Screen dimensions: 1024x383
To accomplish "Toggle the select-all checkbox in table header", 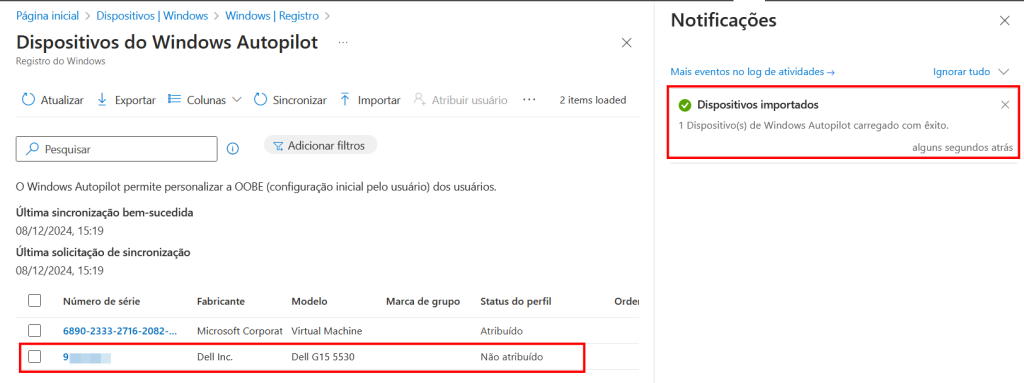I will 35,301.
